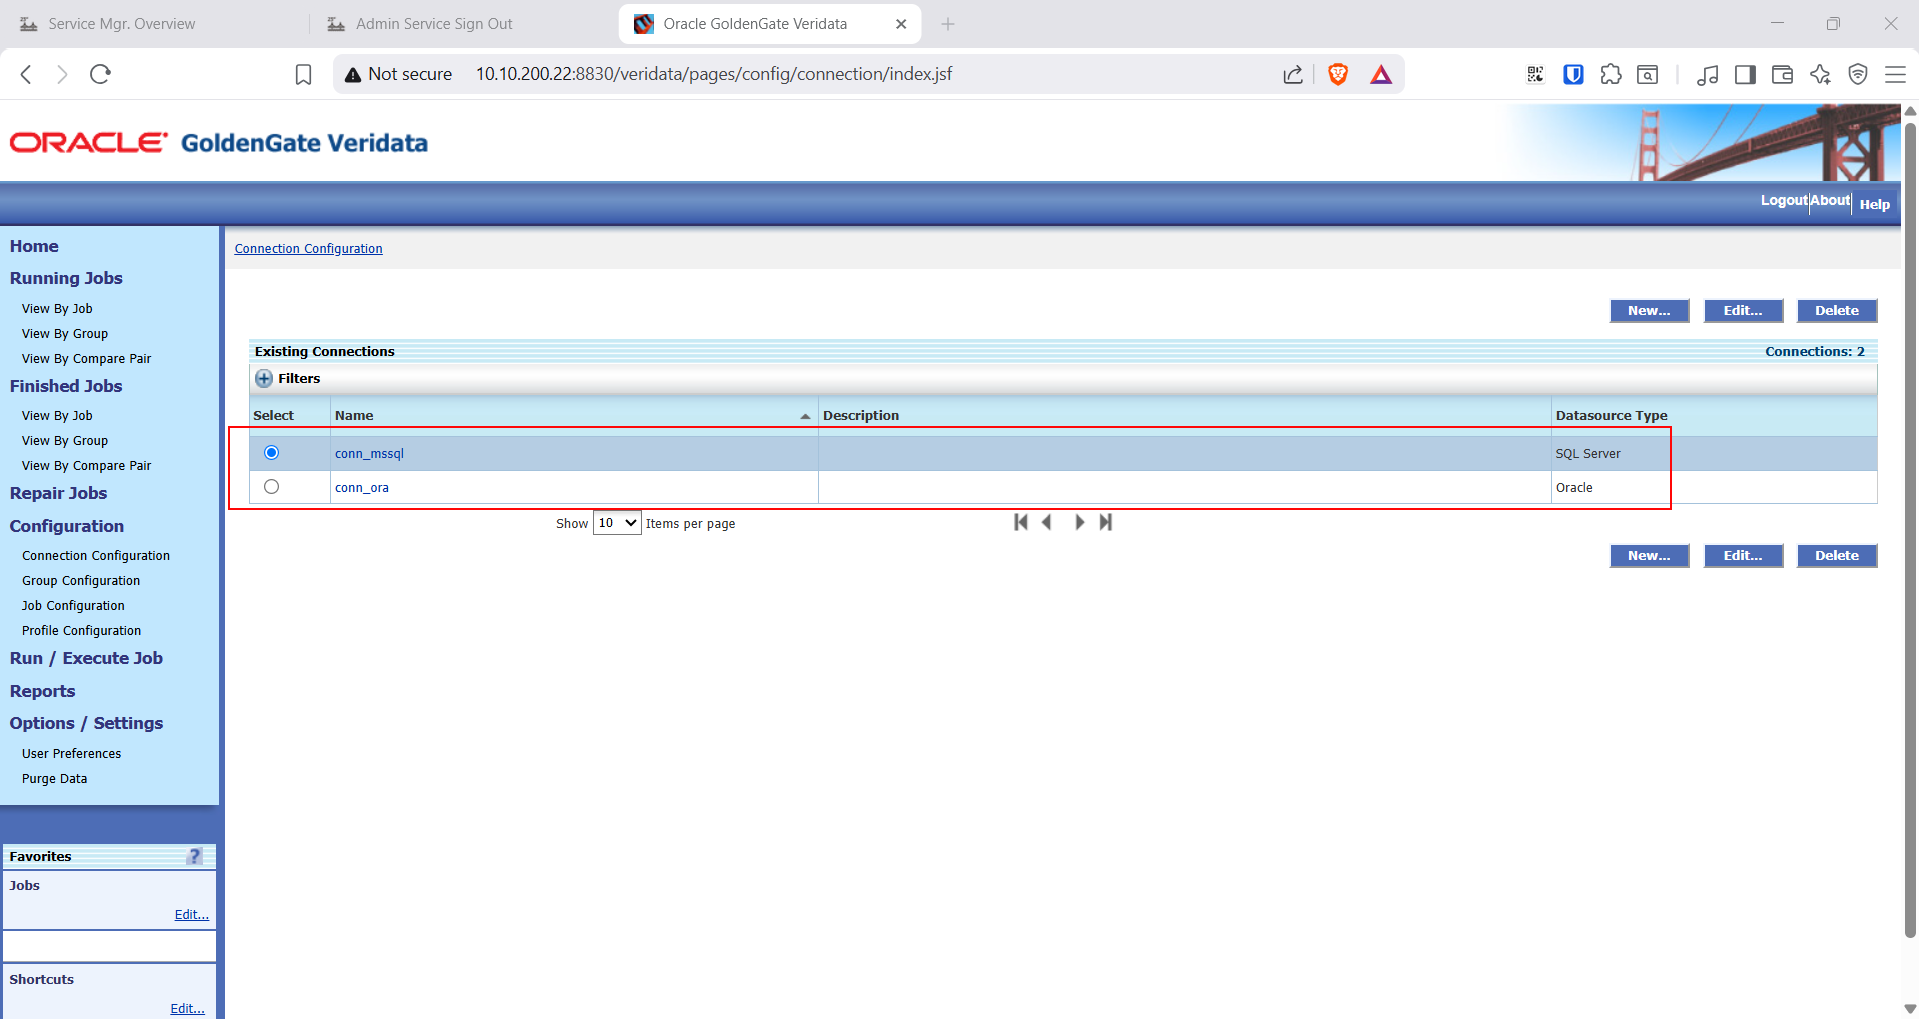Image resolution: width=1919 pixels, height=1019 pixels.
Task: Close the Oracle GoldenGate Veridata tab
Action: coord(901,24)
